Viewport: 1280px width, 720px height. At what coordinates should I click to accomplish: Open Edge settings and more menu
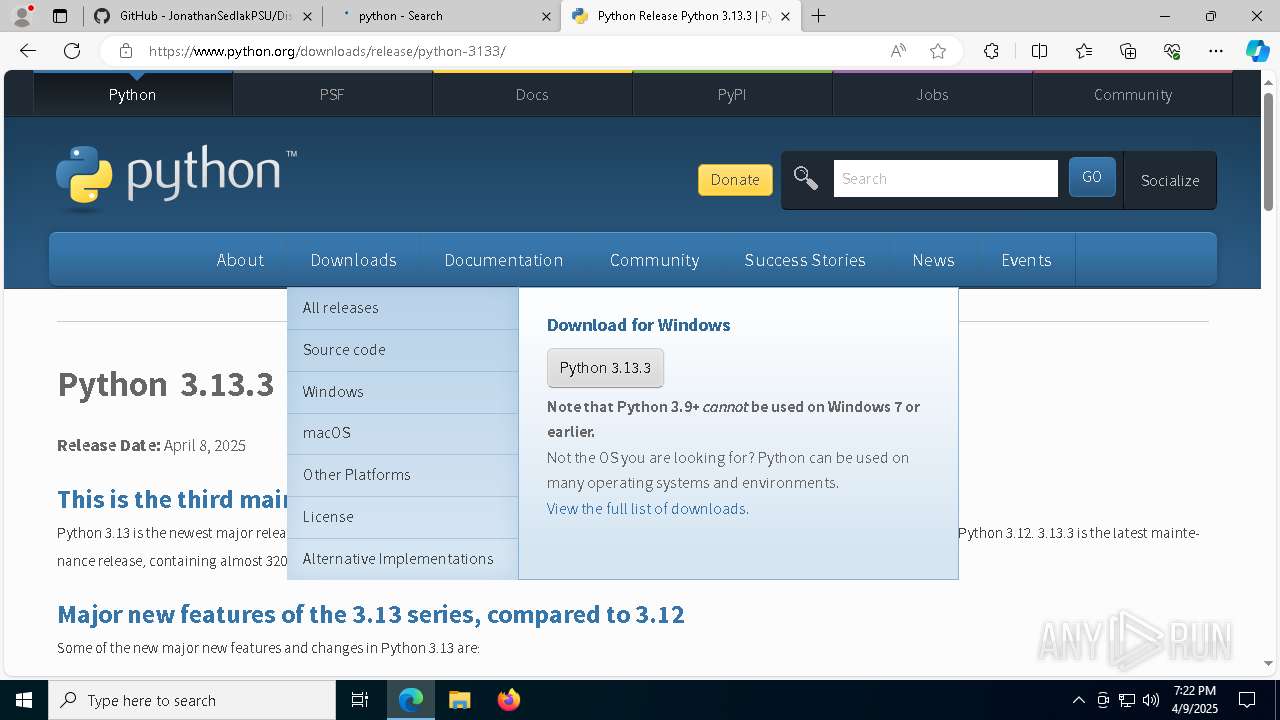(1216, 51)
